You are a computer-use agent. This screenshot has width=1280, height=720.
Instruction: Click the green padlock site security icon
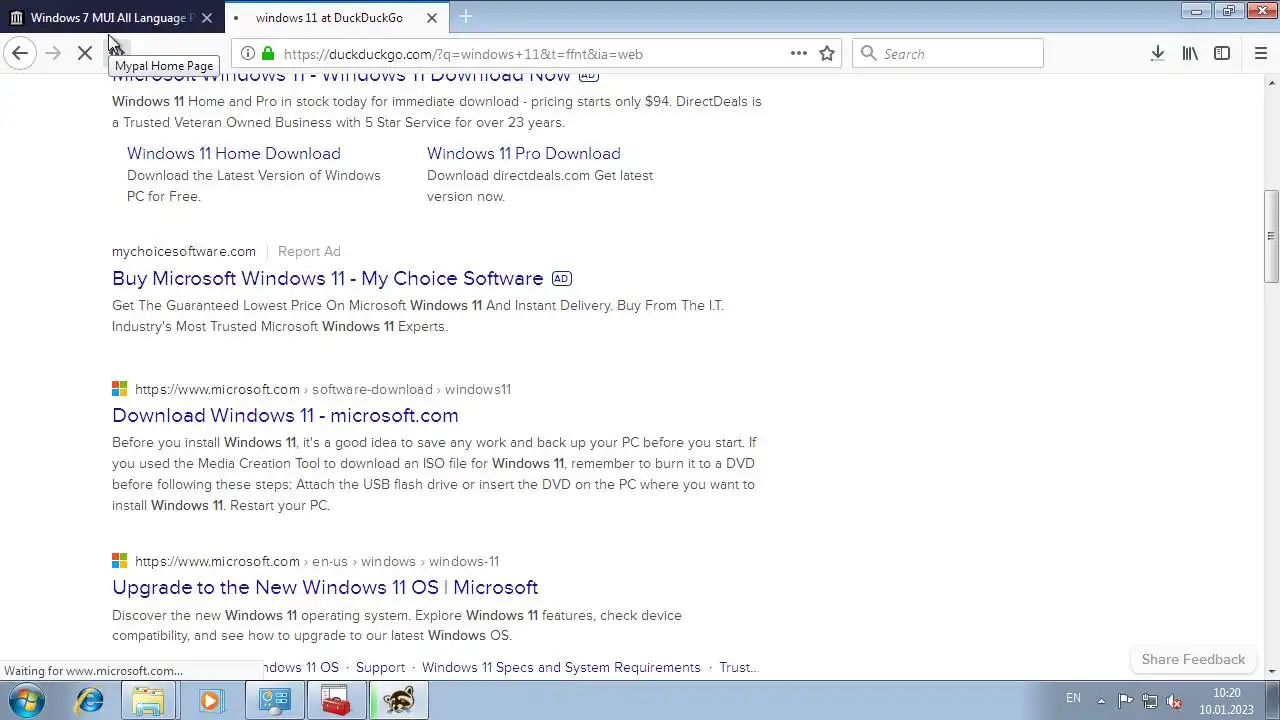(x=268, y=54)
